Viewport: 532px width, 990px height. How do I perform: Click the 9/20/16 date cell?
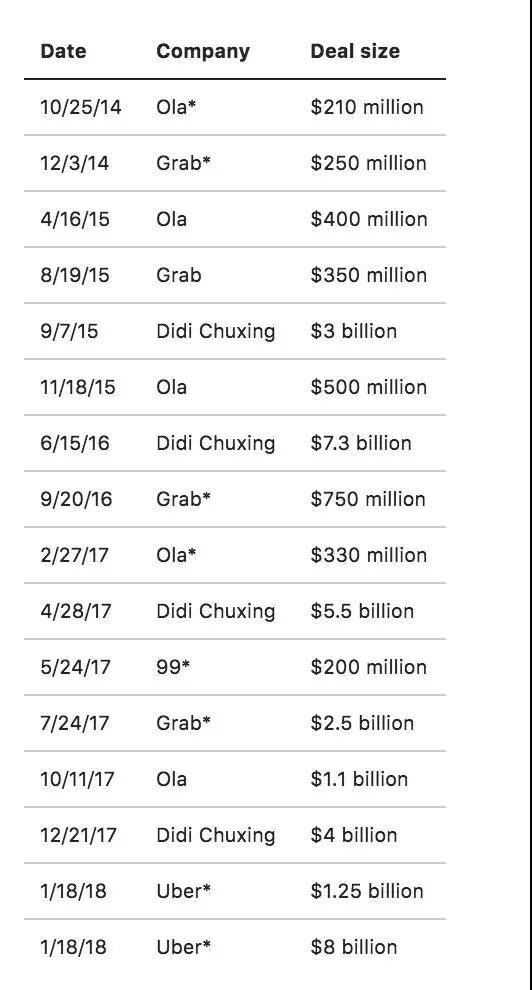(x=76, y=499)
